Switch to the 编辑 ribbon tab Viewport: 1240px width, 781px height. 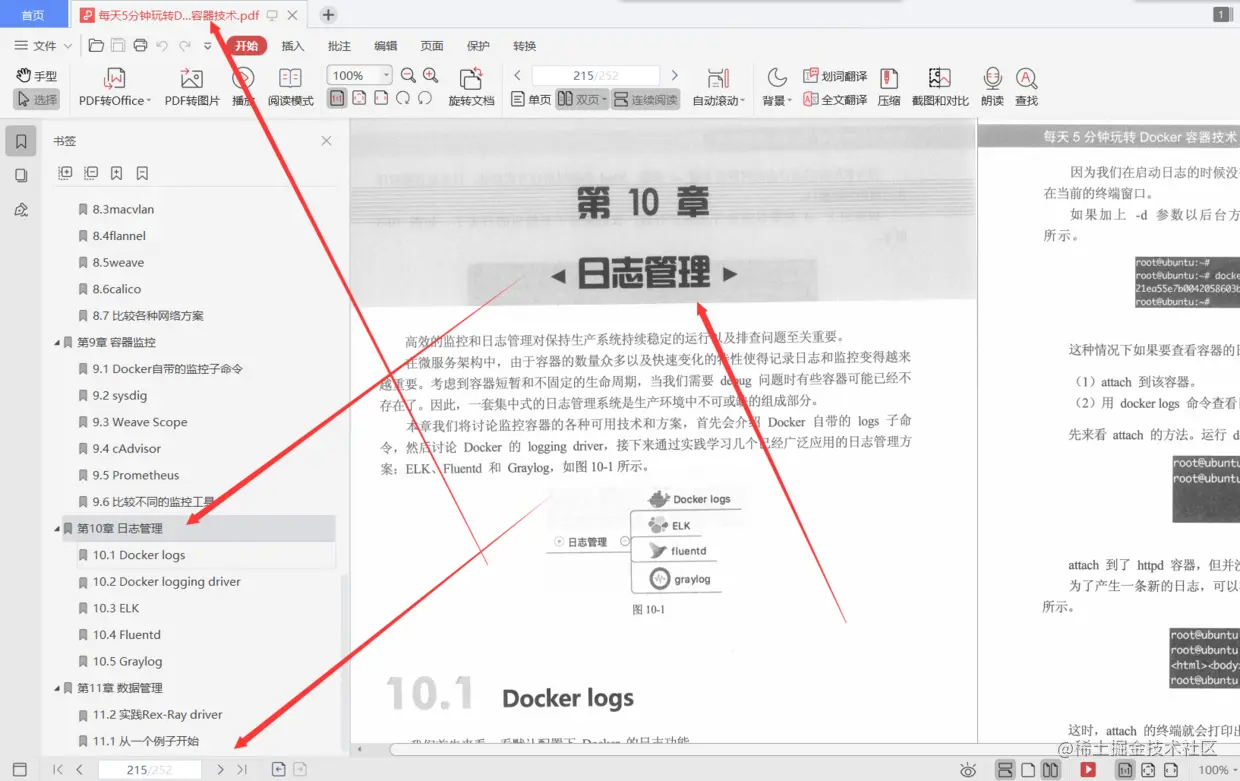pyautogui.click(x=385, y=46)
